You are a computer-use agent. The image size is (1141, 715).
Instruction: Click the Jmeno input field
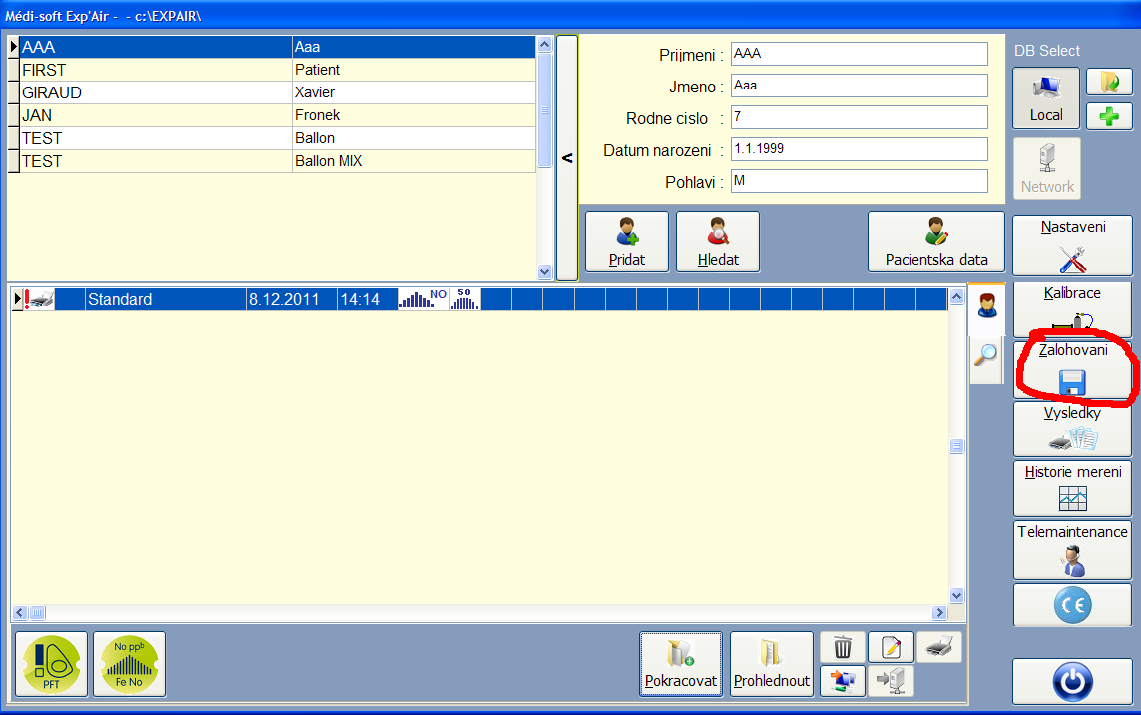[x=859, y=85]
